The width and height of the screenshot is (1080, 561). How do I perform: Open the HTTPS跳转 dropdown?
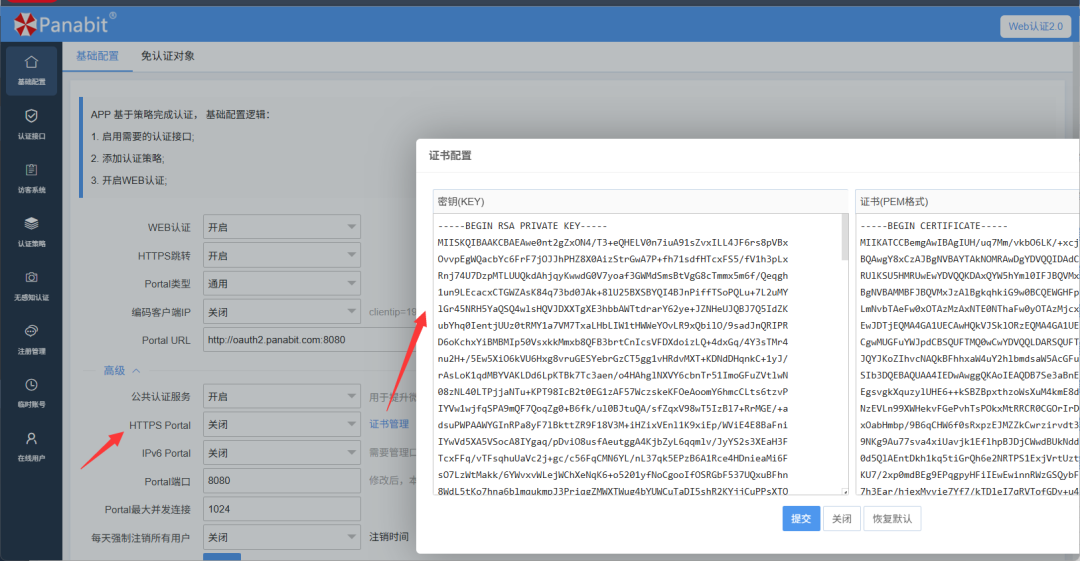[282, 256]
